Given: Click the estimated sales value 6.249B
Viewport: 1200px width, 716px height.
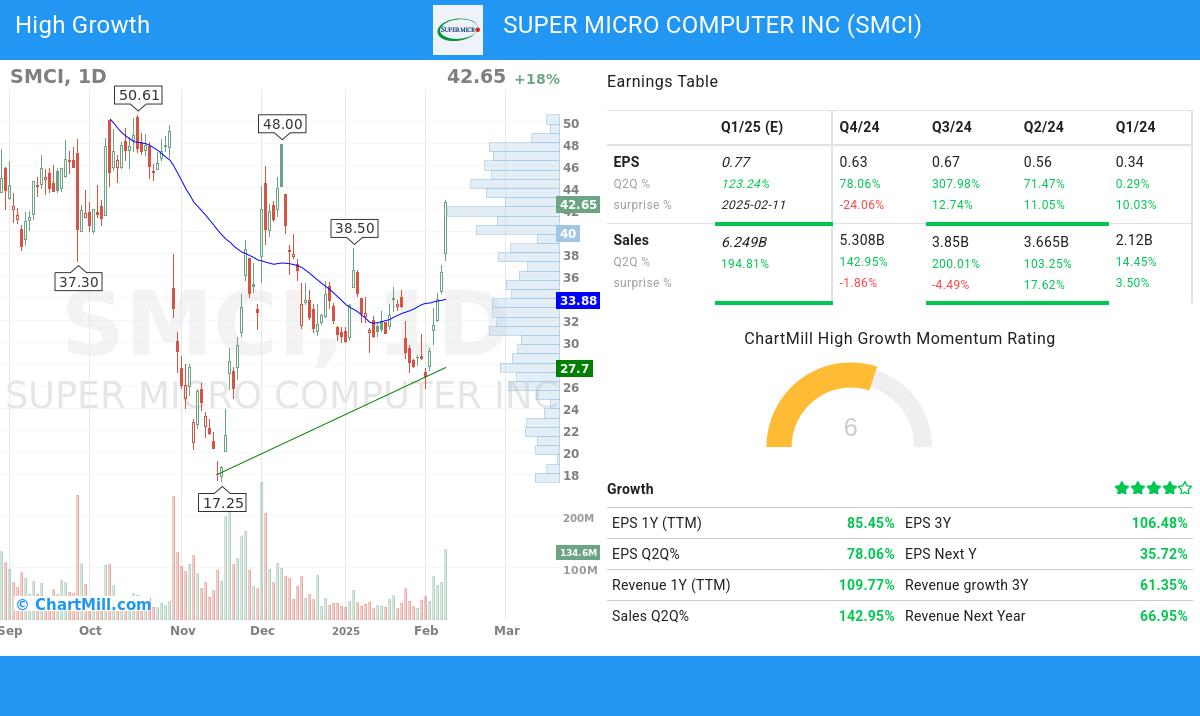Looking at the screenshot, I should click(746, 242).
